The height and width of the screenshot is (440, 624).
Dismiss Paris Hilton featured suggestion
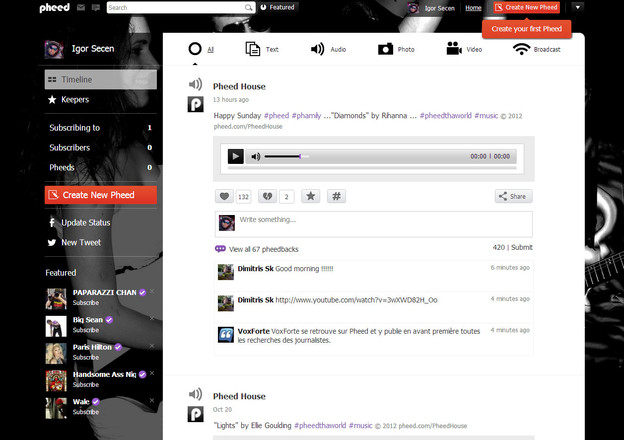(152, 346)
